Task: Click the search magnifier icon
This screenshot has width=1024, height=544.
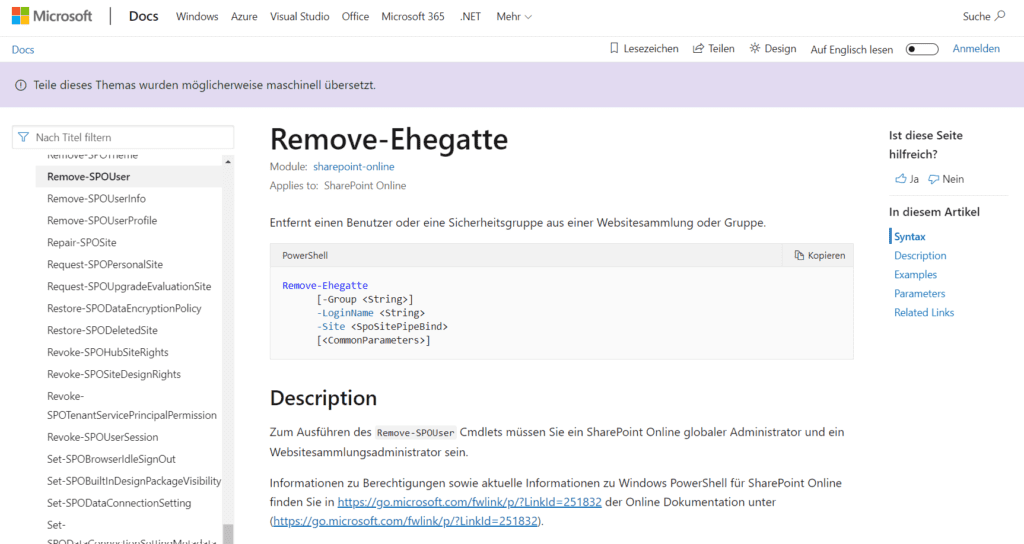Action: pos(1000,16)
